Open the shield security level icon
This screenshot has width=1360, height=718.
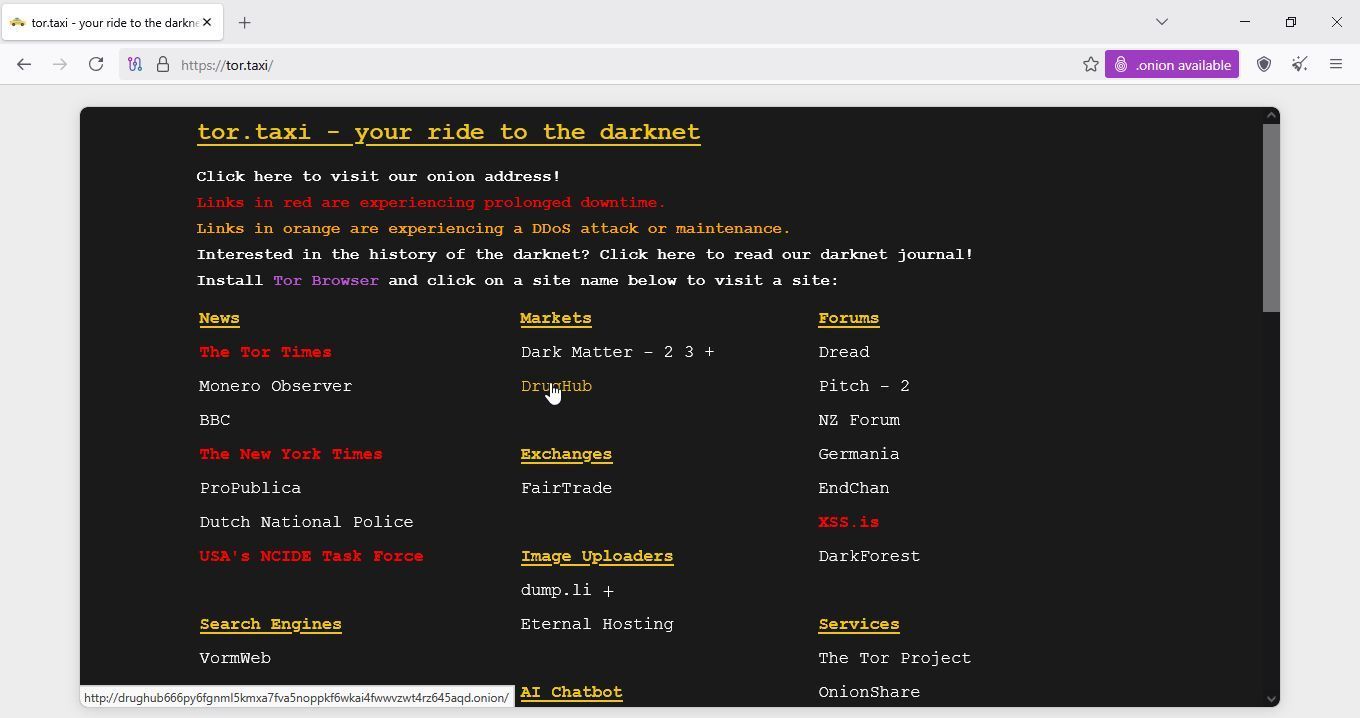pos(1264,65)
